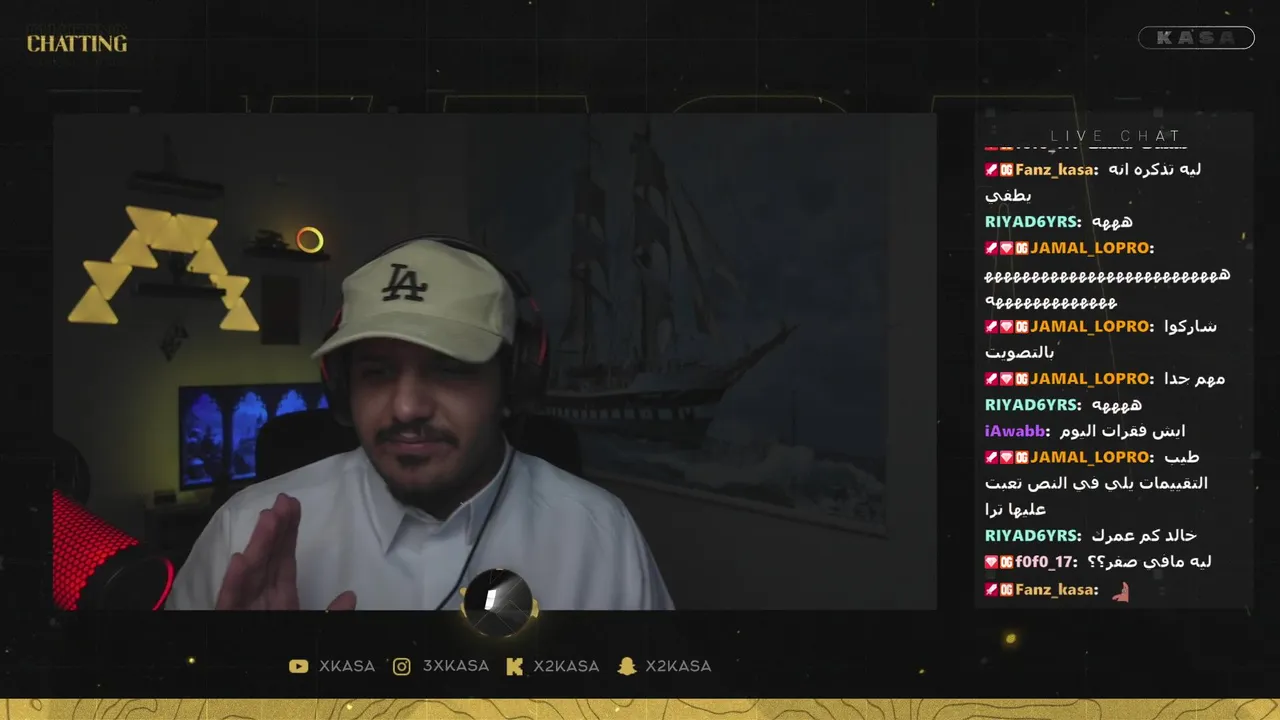Select the first RIYAD6YRS username in chat

pos(1032,222)
